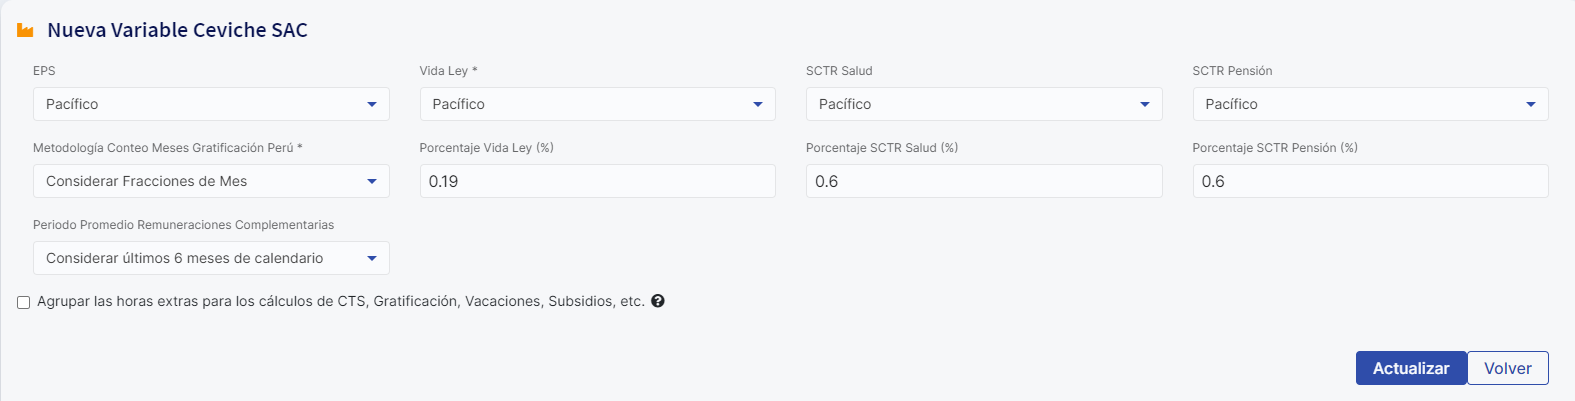Expand the SCTR Pensión selector
The image size is (1575, 401).
tap(1370, 104)
